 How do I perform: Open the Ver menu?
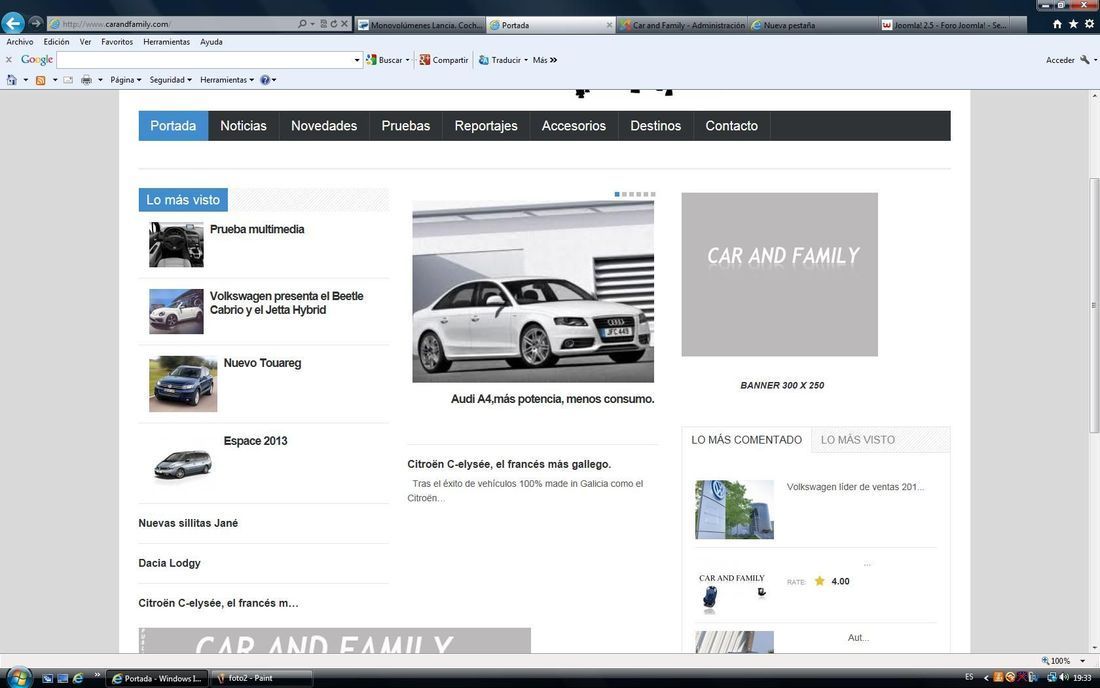[x=85, y=42]
